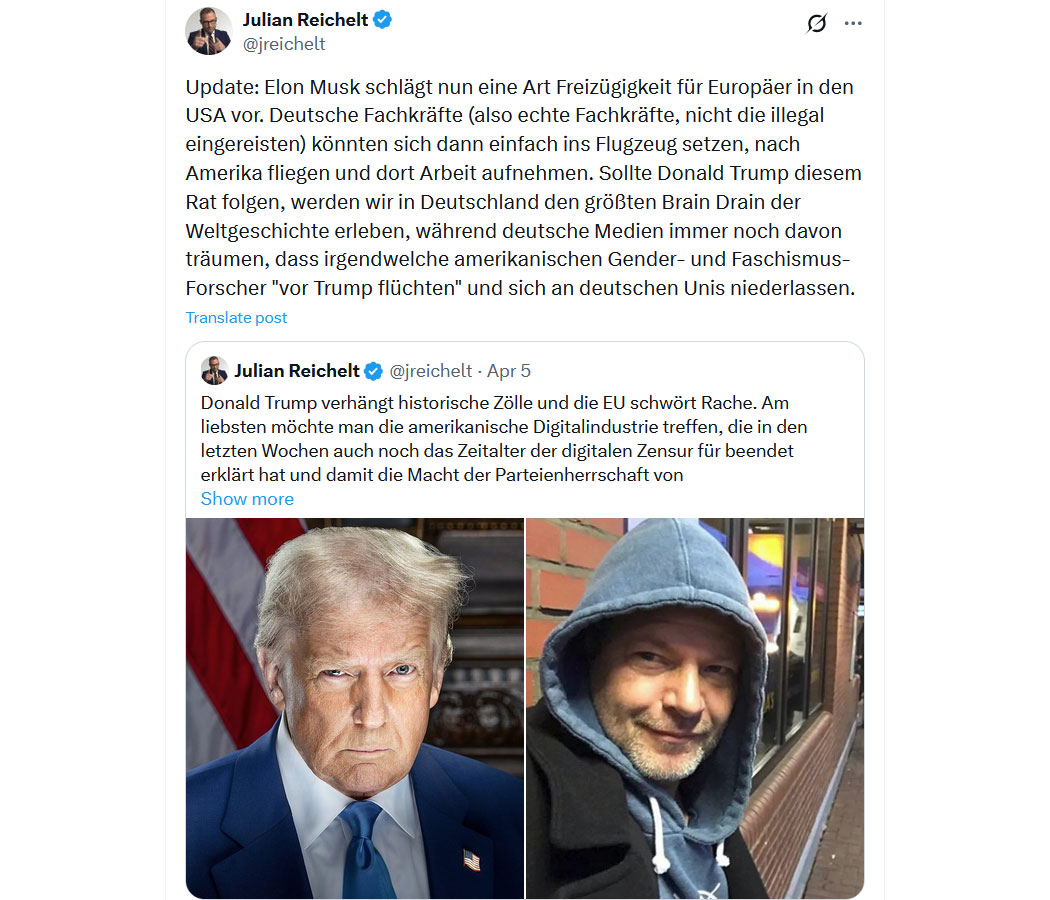
Task: Click small avatar in the quoted post
Action: 214,370
